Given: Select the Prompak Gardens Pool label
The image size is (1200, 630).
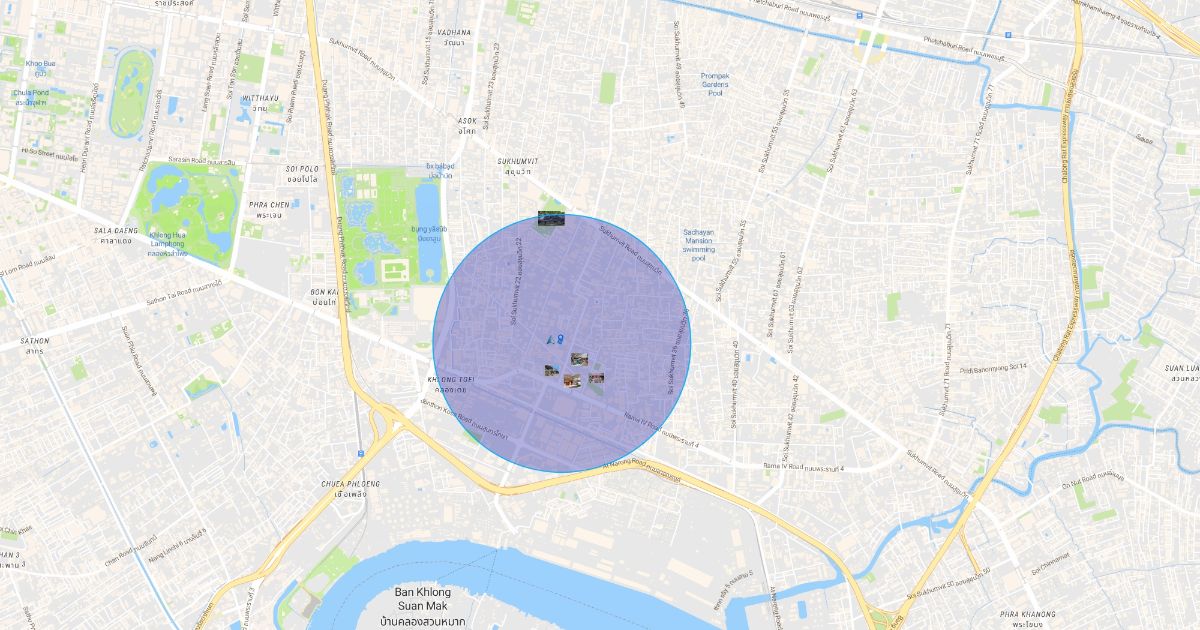Looking at the screenshot, I should (715, 84).
